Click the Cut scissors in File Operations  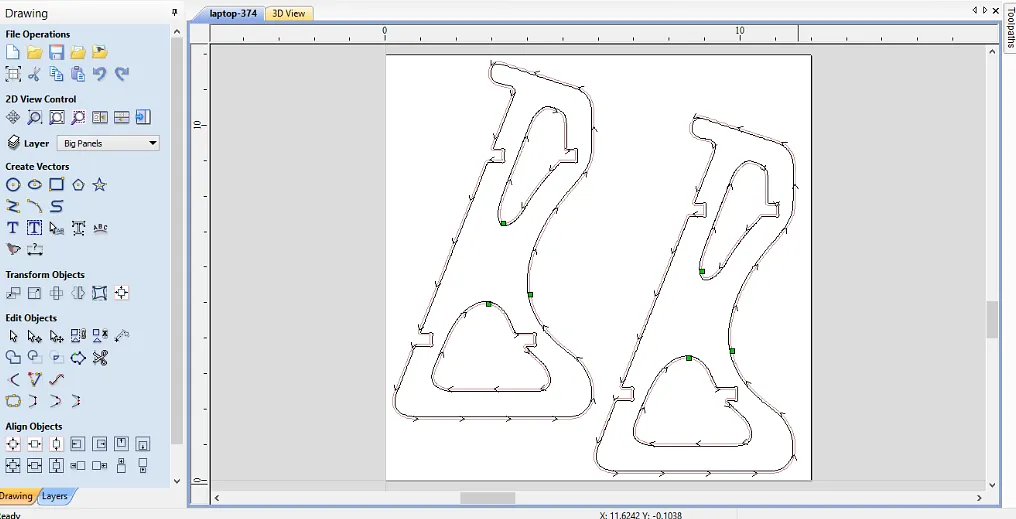(35, 74)
